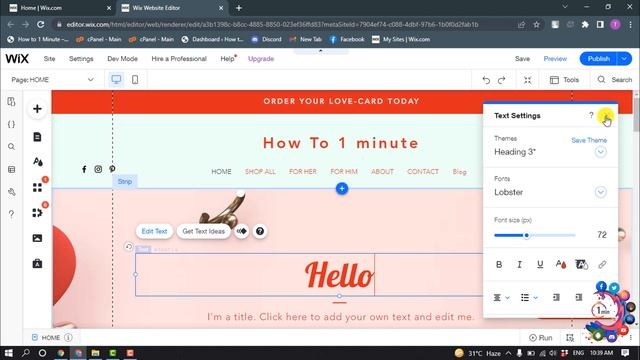Open the Help menu
Viewport: 640px width, 360px height.
(x=228, y=59)
